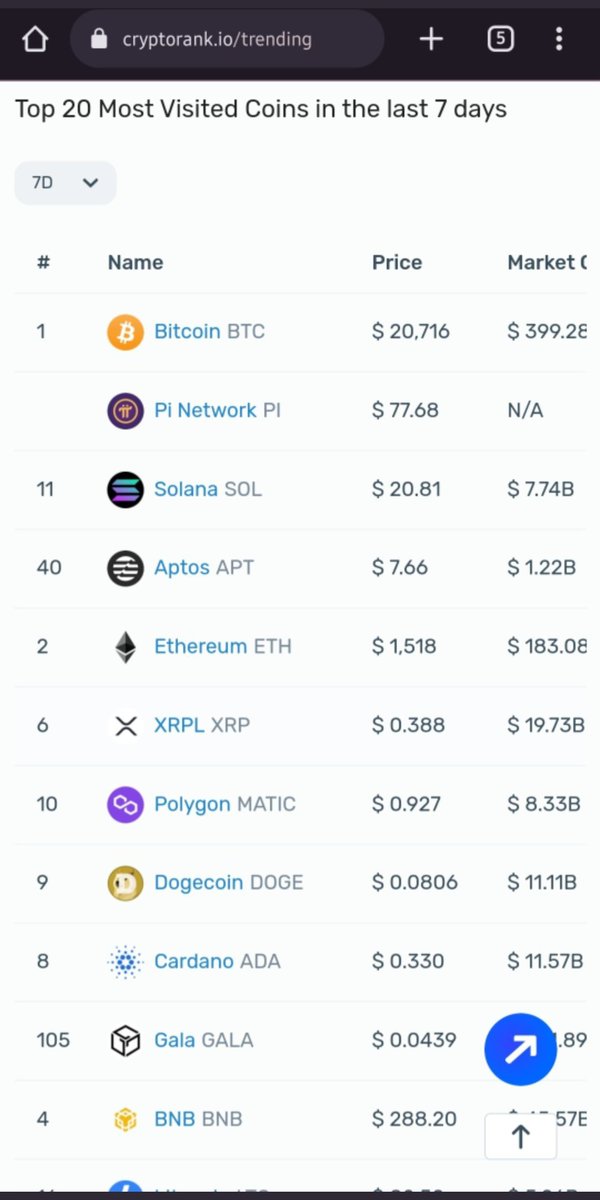Click the Ethereum diamond logo
The width and height of the screenshot is (600, 1200).
click(126, 646)
